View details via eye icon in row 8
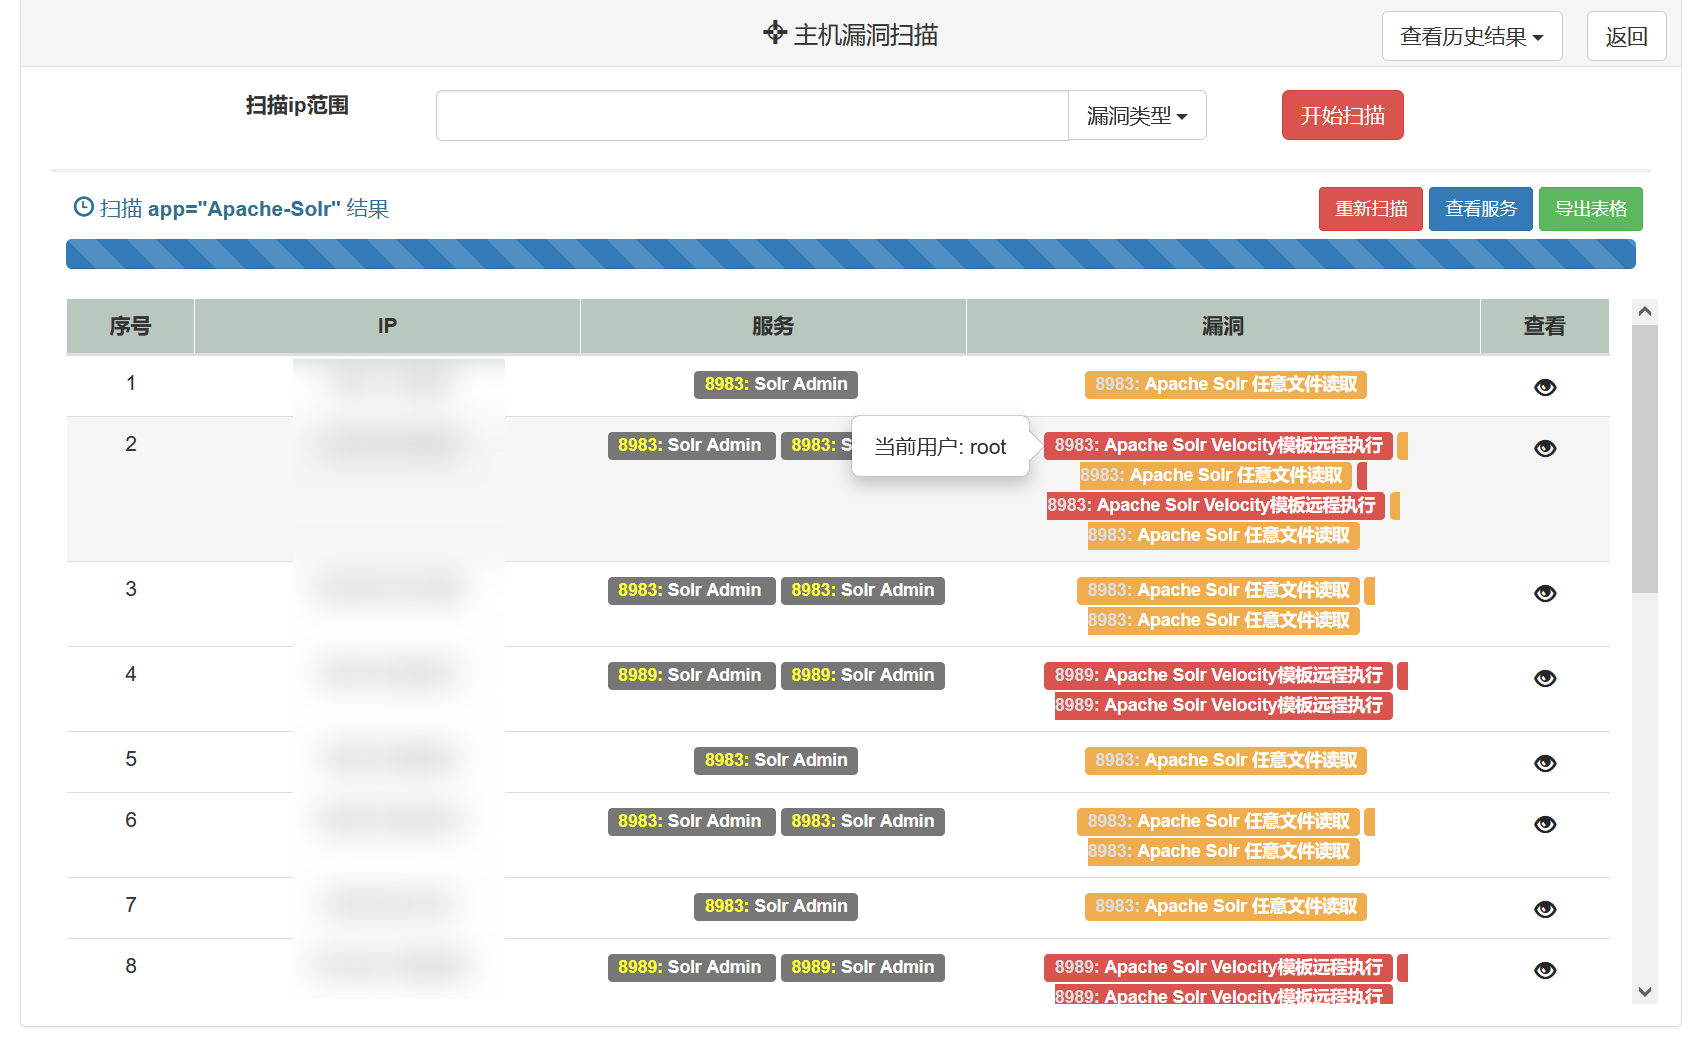This screenshot has width=1702, height=1060. point(1545,970)
